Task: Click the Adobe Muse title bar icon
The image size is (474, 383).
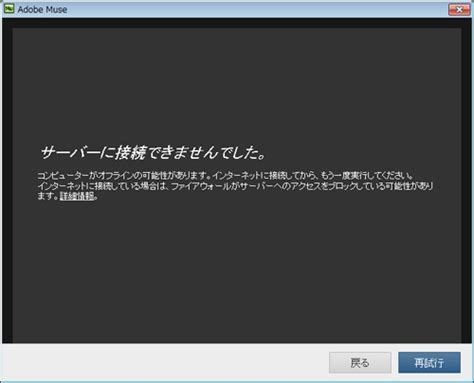Action: 9,9
